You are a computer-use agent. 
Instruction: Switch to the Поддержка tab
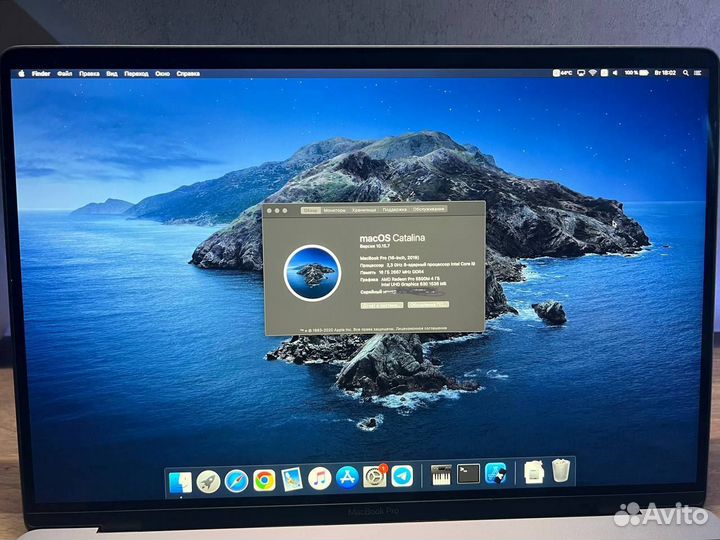pos(394,210)
